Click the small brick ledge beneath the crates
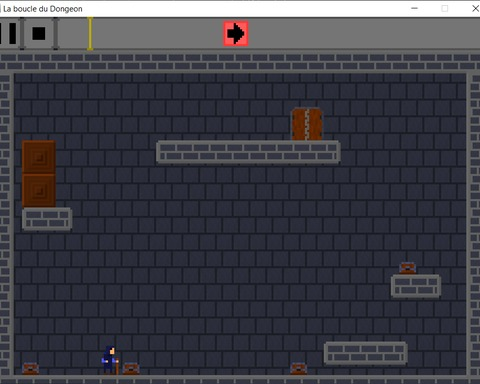480x384 pixels. (47, 219)
